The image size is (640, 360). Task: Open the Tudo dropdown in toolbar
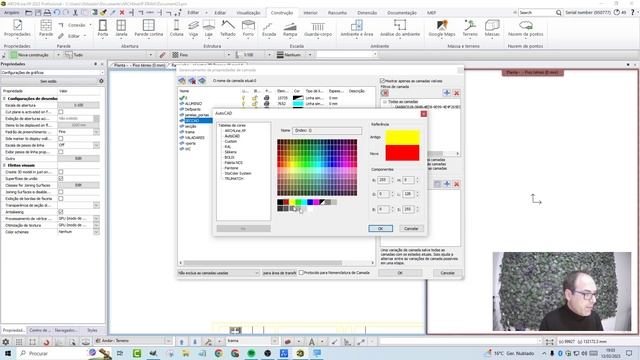pyautogui.click(x=151, y=55)
